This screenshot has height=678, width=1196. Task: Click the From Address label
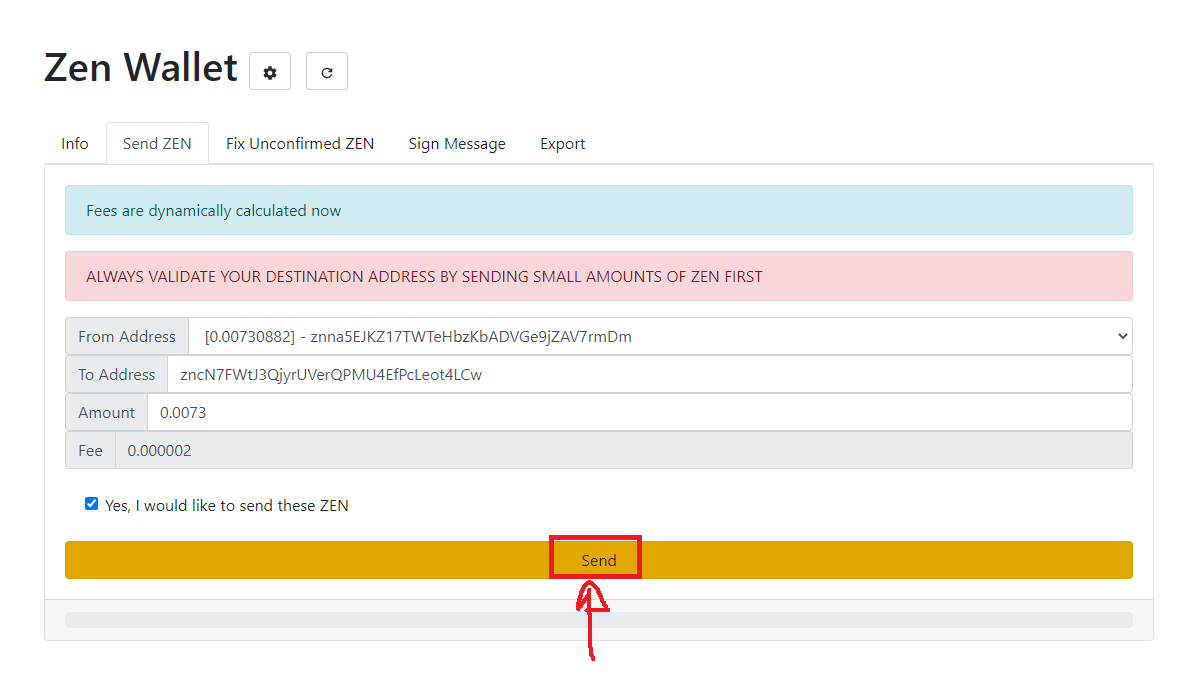pyautogui.click(x=127, y=336)
